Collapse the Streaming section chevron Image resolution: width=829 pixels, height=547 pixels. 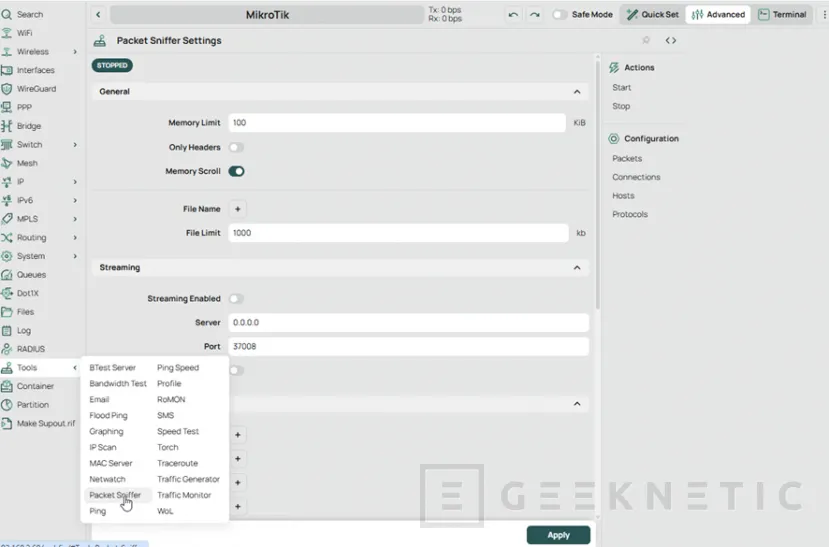pyautogui.click(x=576, y=268)
